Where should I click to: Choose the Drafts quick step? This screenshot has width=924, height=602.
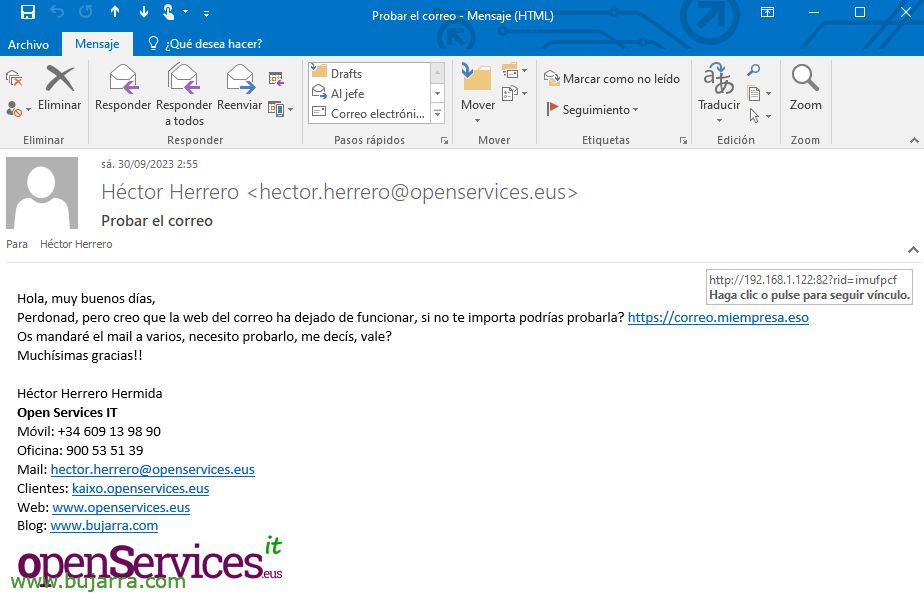(370, 73)
